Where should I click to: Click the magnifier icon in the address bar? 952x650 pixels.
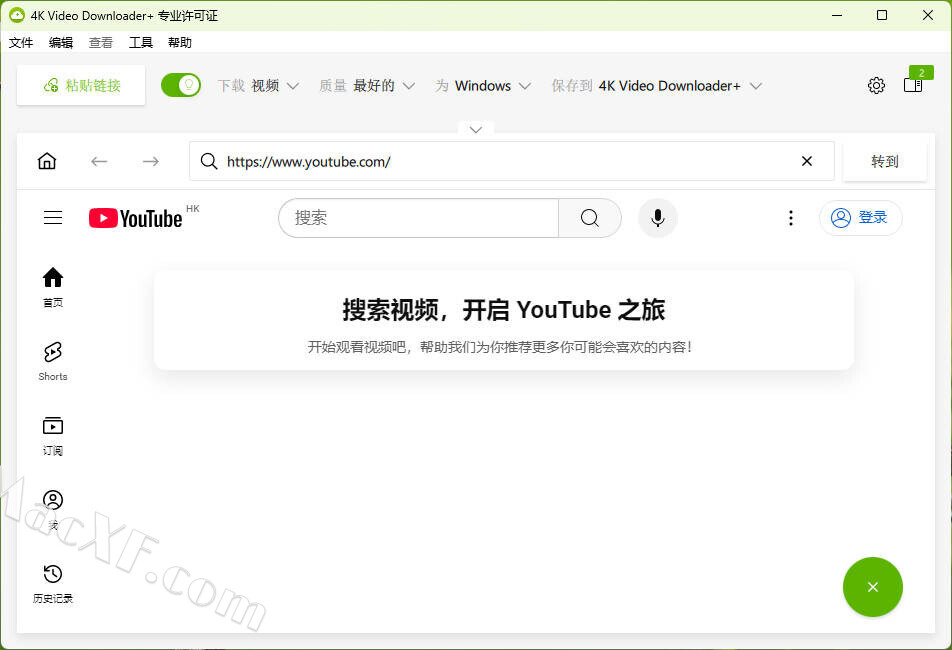(x=209, y=161)
